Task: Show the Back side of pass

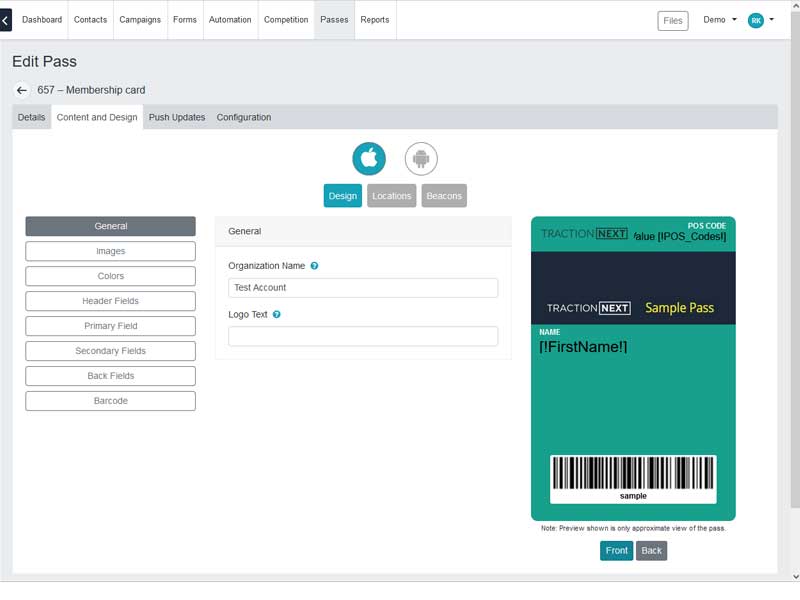Action: point(651,551)
